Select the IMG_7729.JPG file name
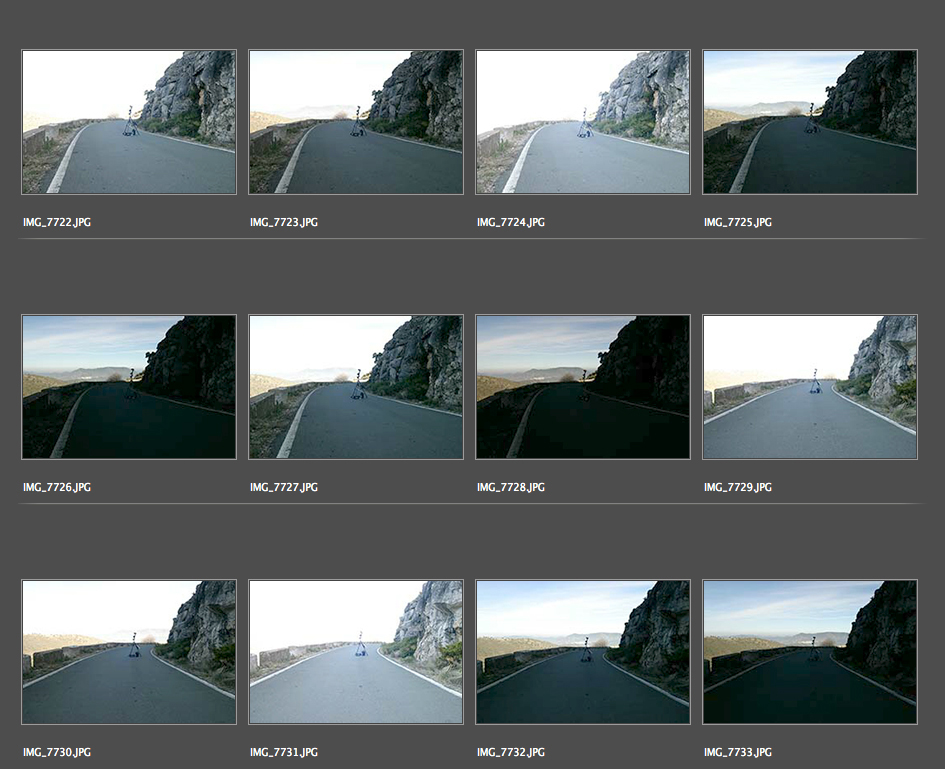945x769 pixels. [738, 487]
